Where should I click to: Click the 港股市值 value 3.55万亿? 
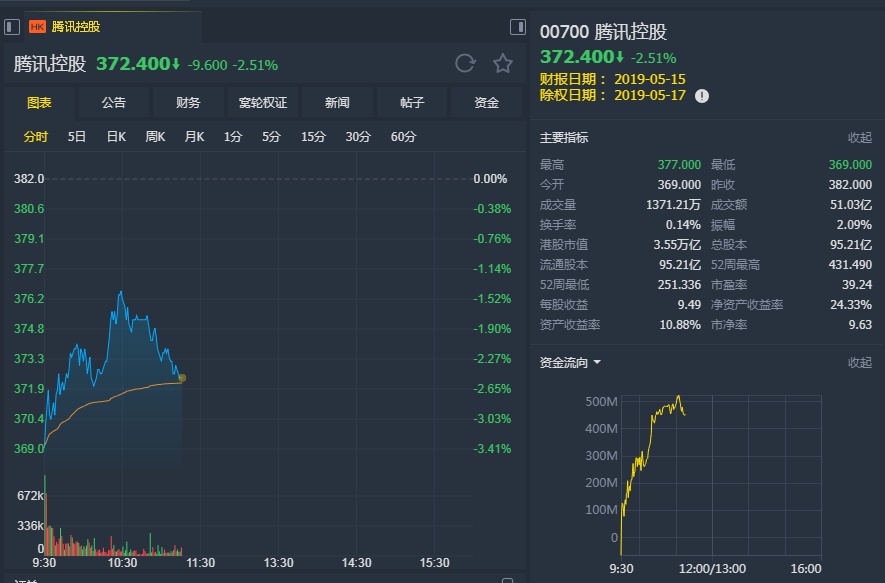677,245
